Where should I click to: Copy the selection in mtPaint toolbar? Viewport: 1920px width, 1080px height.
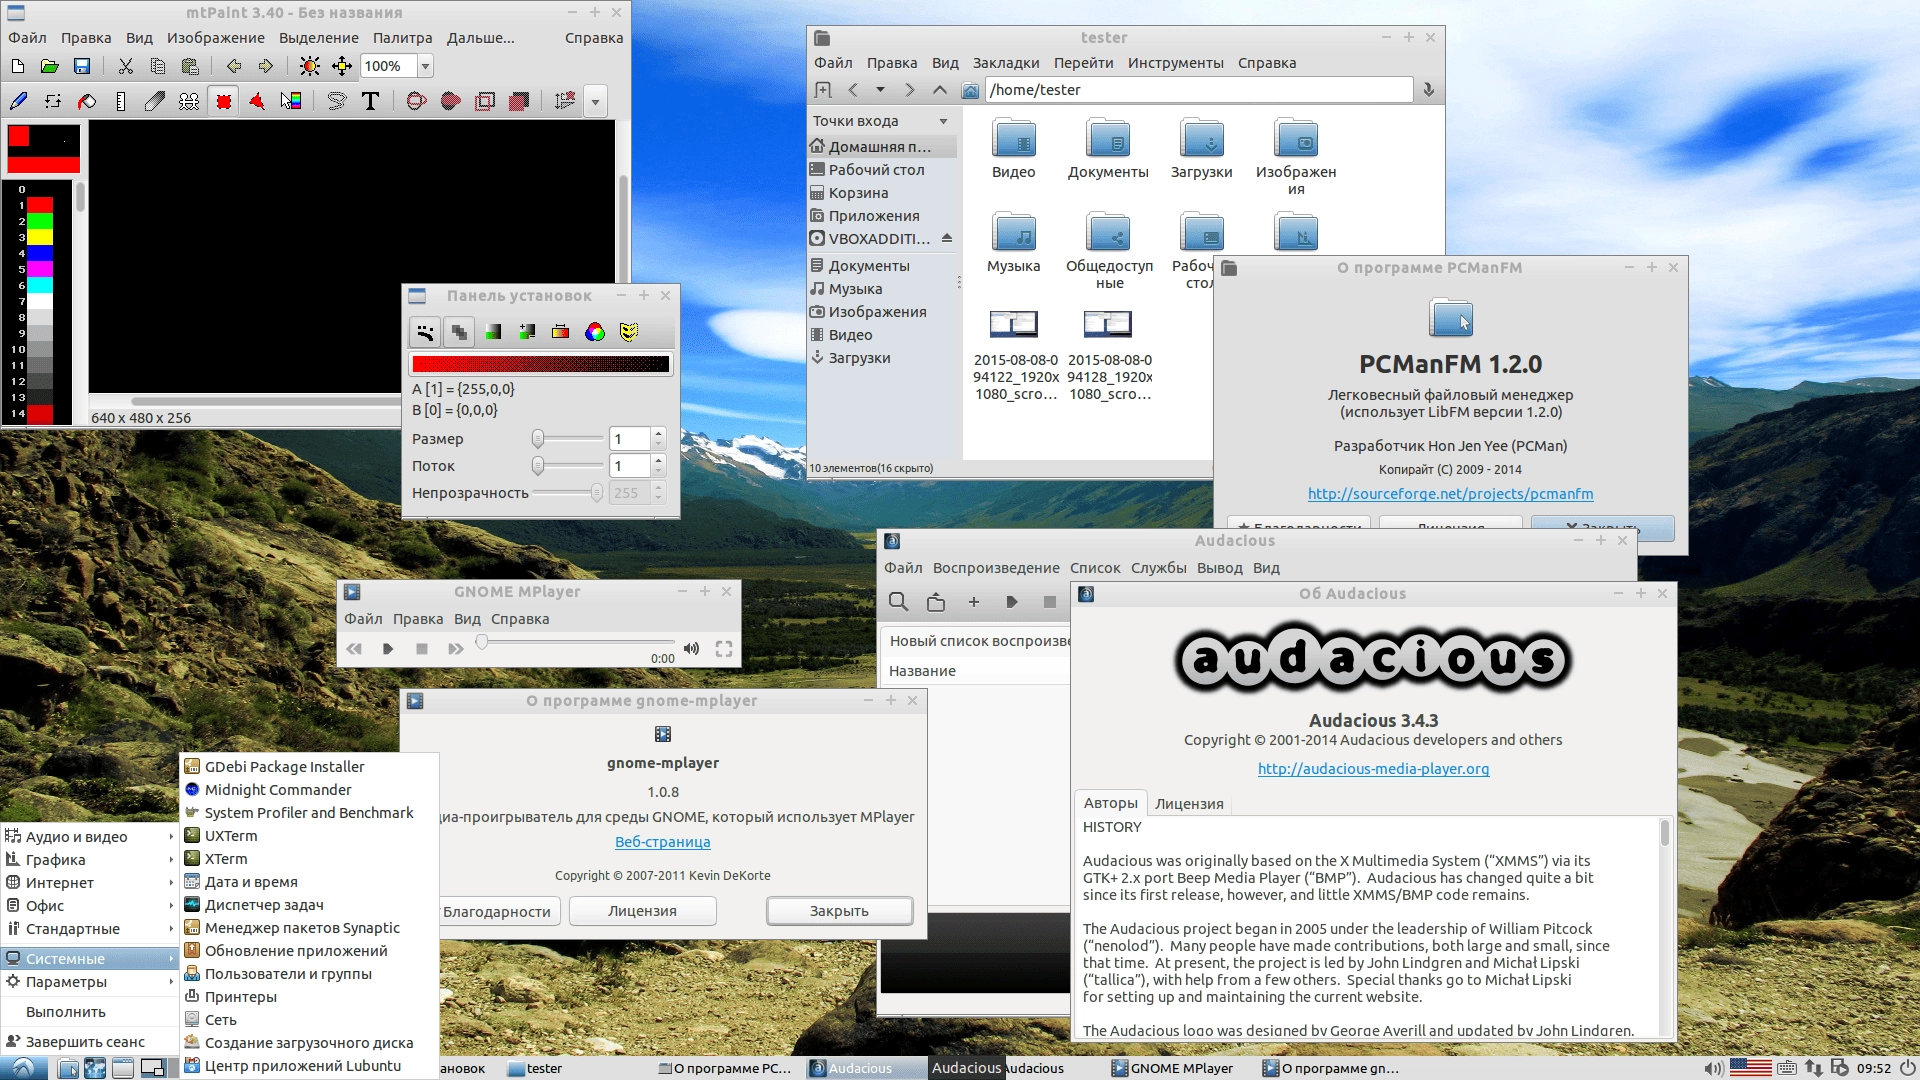point(158,67)
